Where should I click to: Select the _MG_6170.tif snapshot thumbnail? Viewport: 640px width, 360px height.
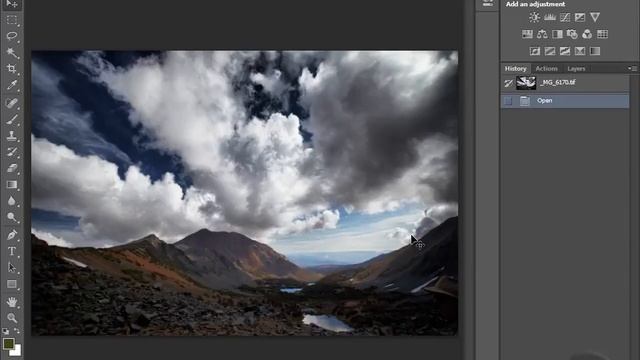[x=526, y=83]
